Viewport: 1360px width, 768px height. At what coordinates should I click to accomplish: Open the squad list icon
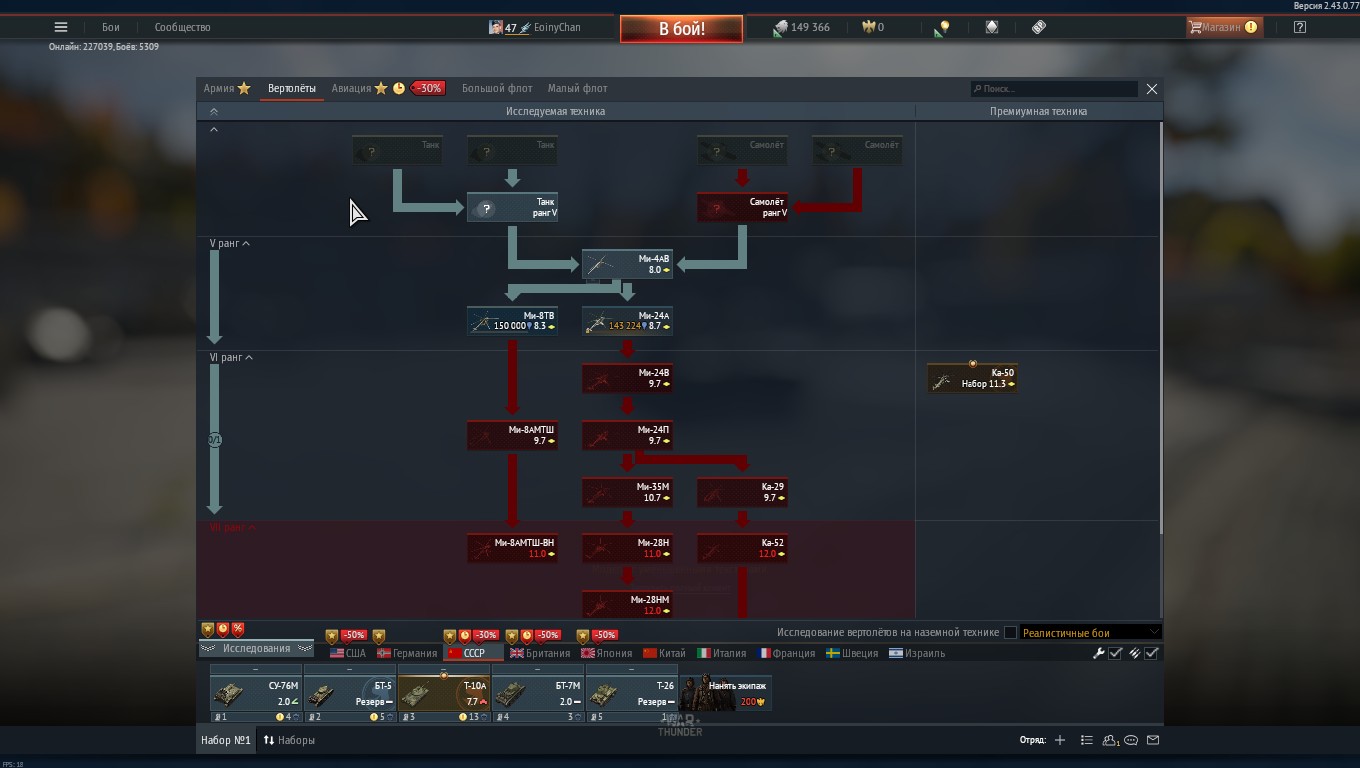[x=1087, y=740]
